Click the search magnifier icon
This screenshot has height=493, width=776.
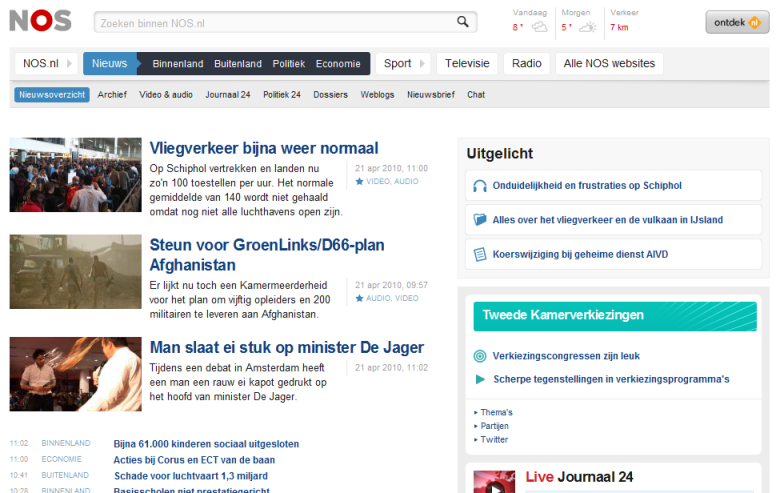(x=463, y=21)
